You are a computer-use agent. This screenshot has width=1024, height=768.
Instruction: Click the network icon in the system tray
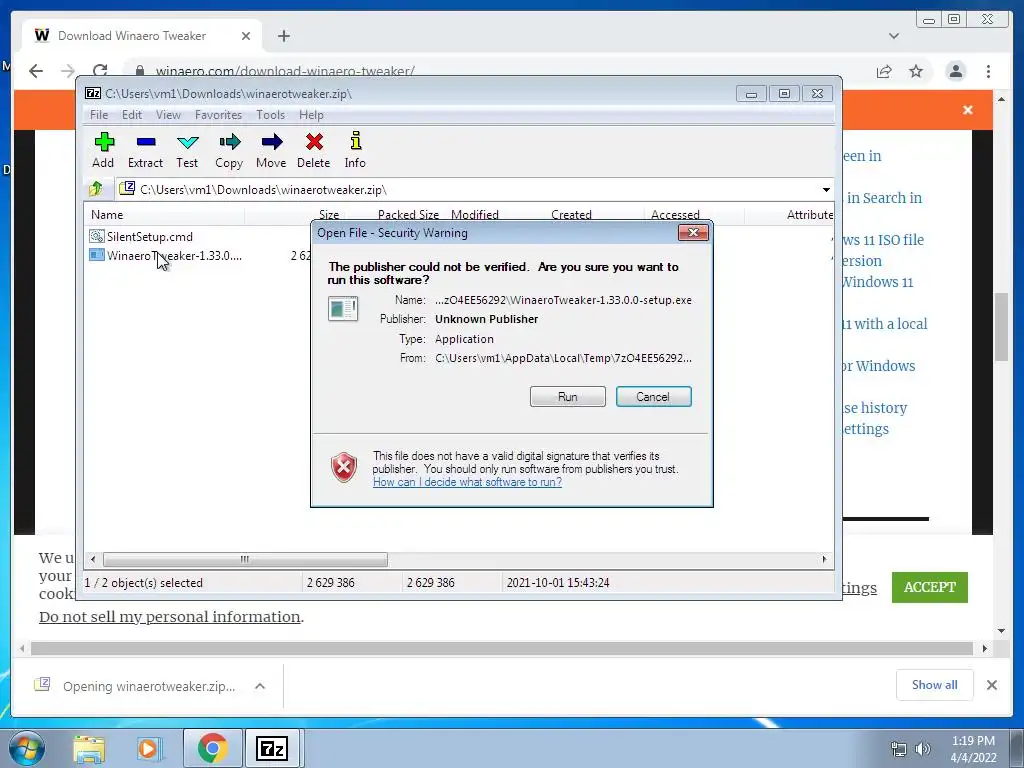click(x=899, y=749)
